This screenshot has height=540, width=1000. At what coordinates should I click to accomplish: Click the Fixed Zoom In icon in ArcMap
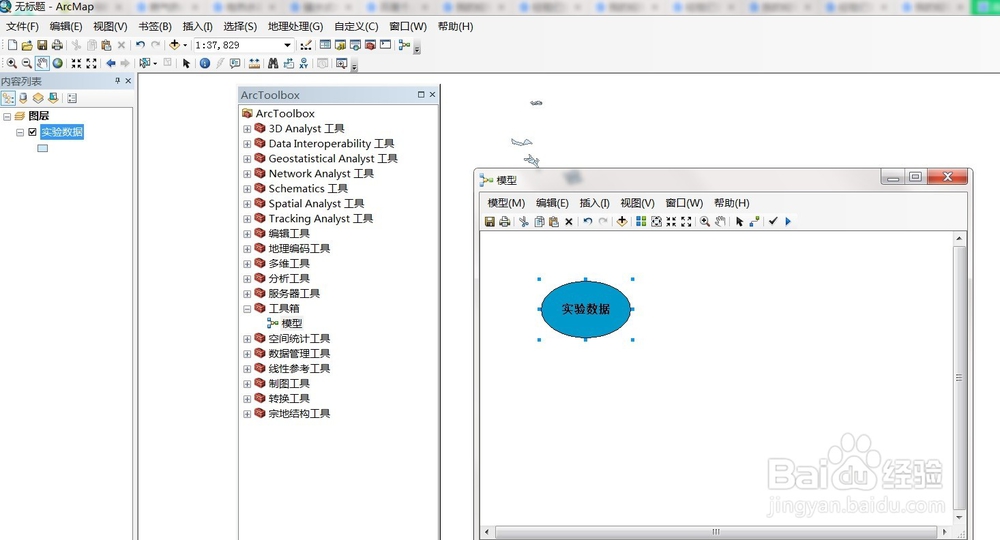pos(77,63)
